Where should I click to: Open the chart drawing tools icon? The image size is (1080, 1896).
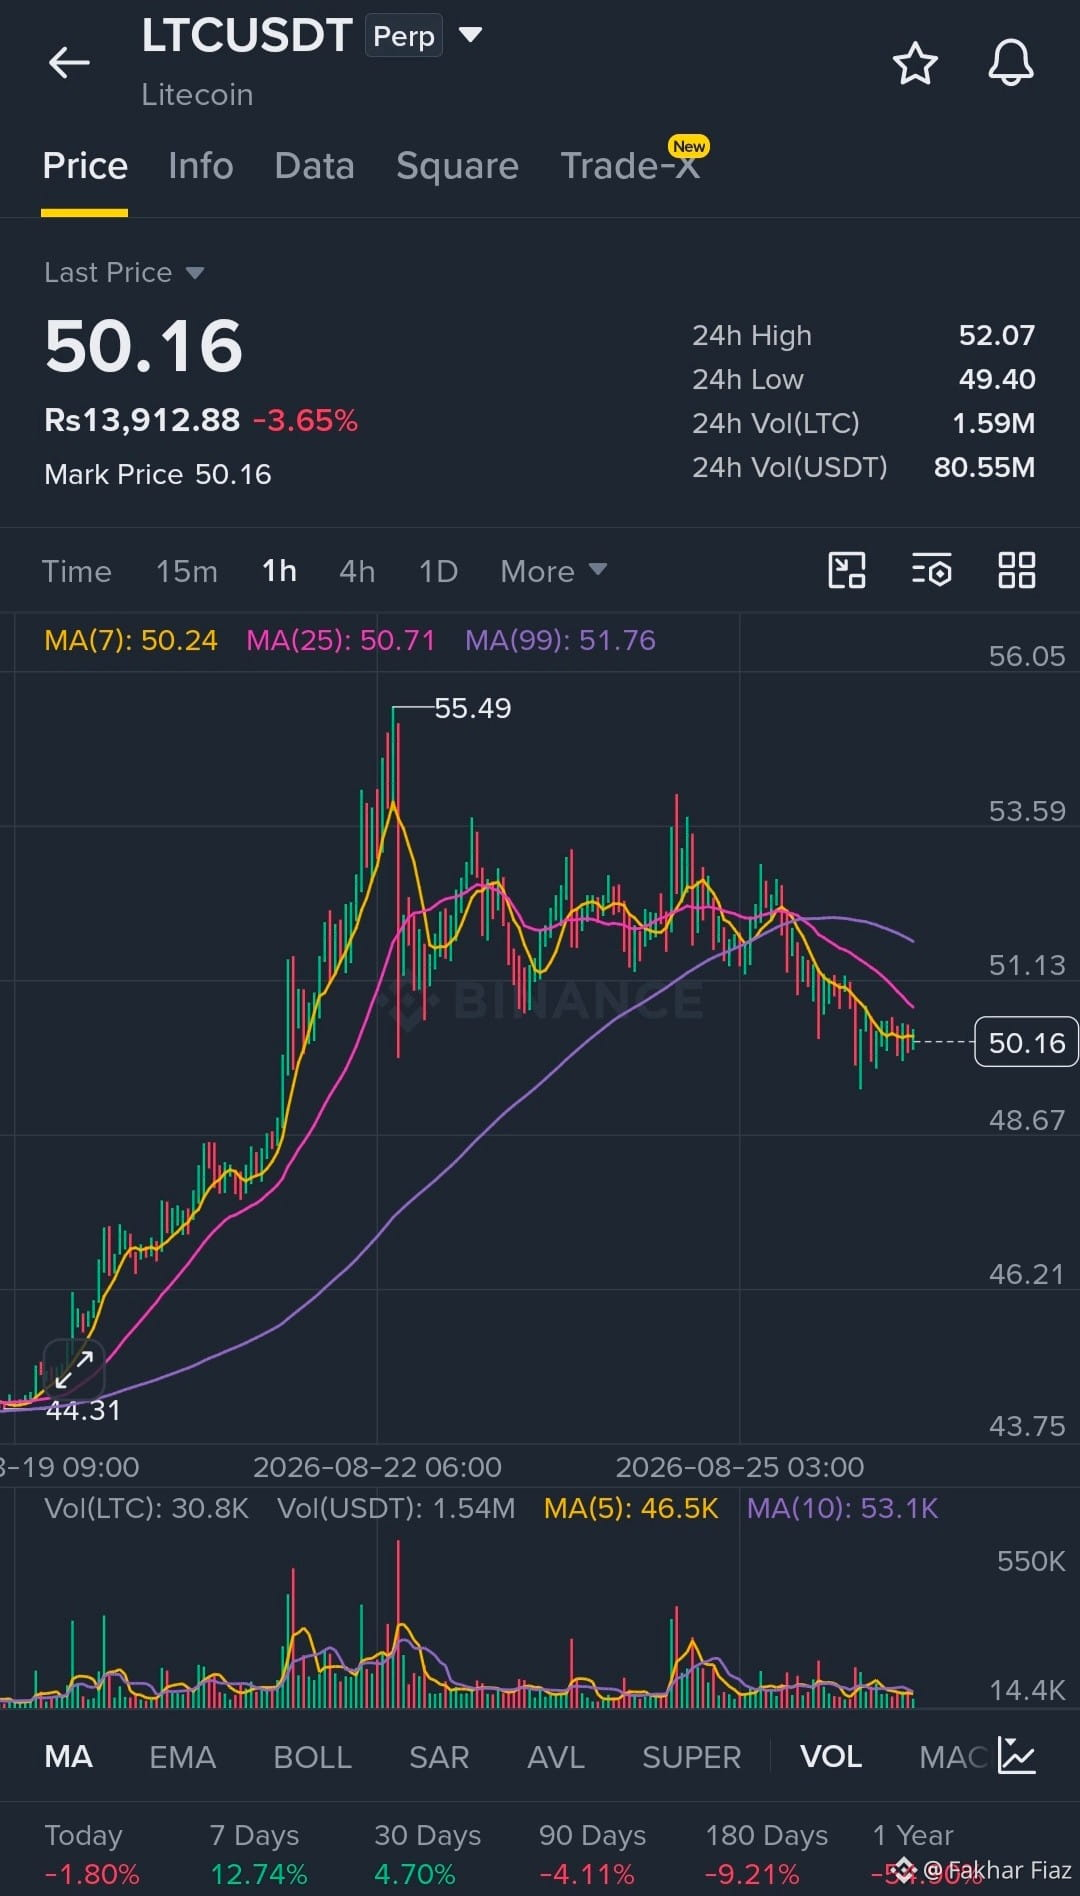point(847,570)
